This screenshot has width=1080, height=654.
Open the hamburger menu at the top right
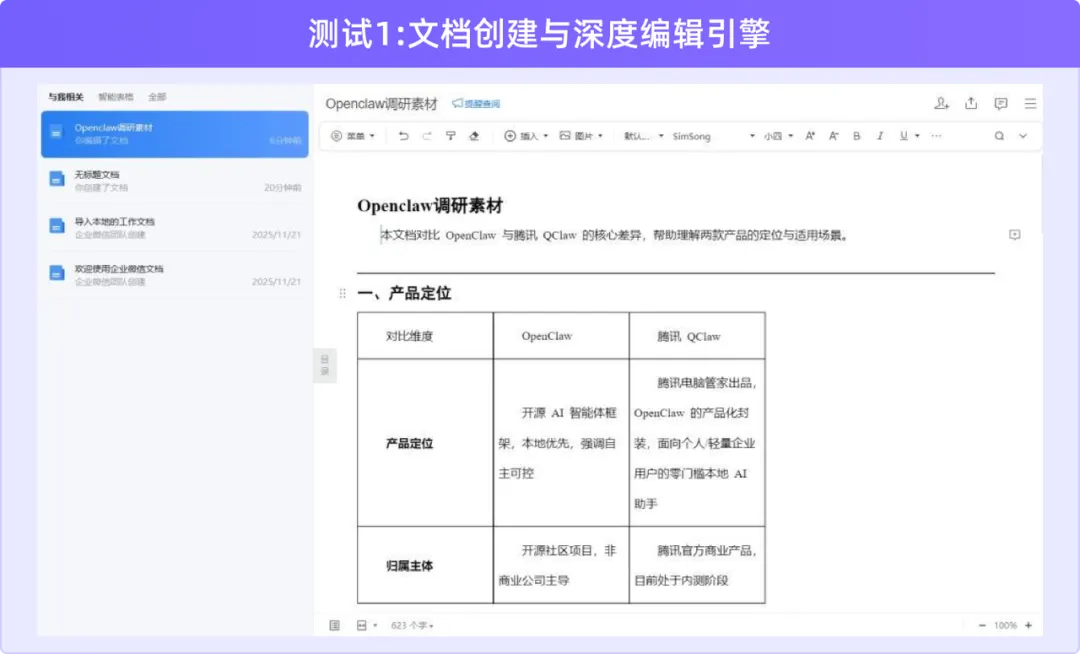pos(1030,103)
